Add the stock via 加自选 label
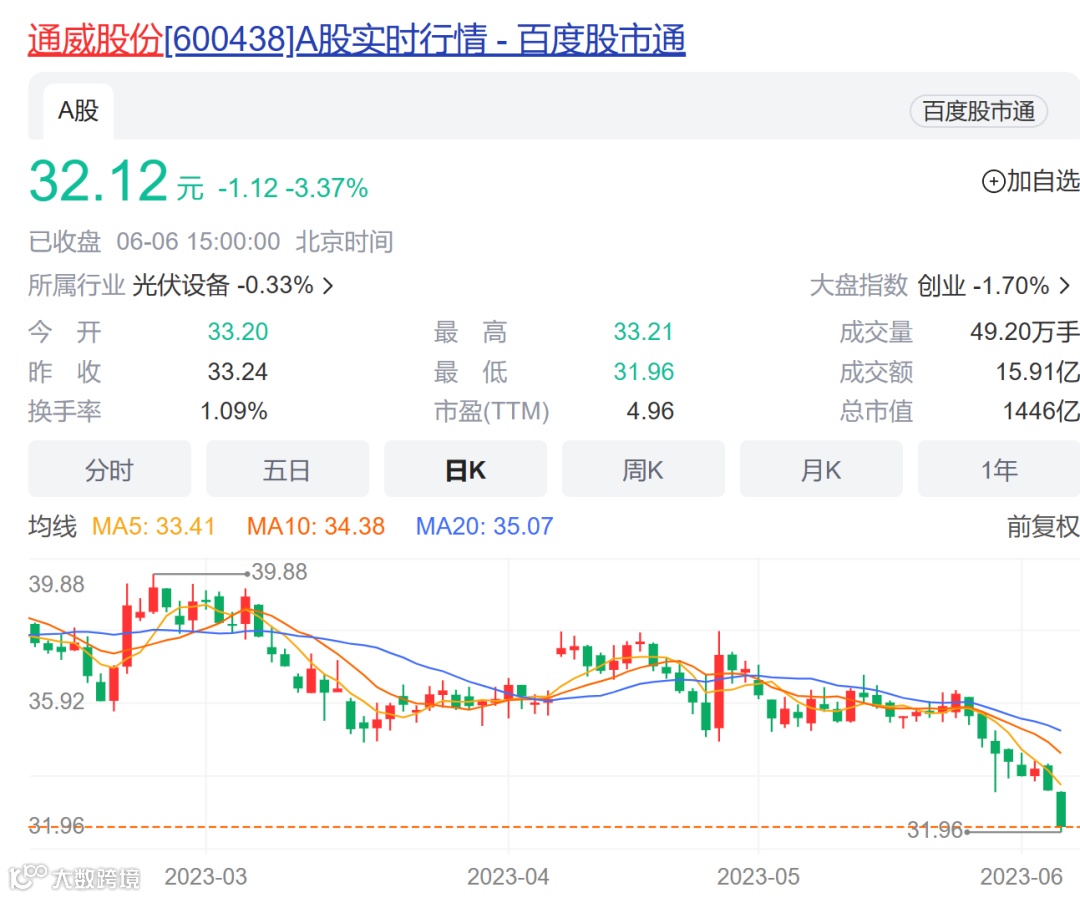The width and height of the screenshot is (1080, 898). [1043, 181]
